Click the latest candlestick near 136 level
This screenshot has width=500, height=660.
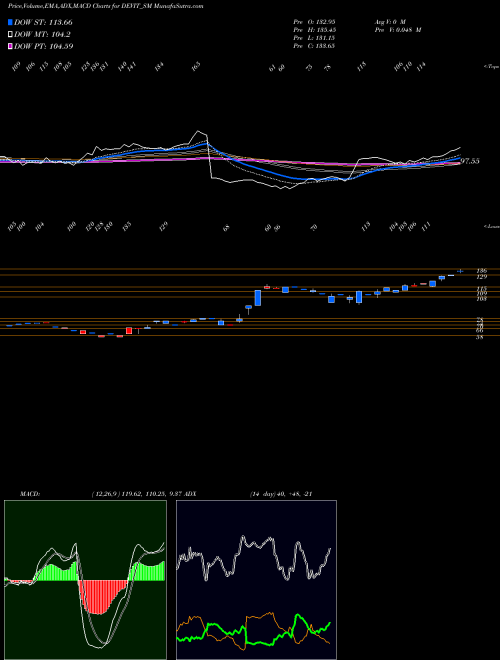pos(460,271)
